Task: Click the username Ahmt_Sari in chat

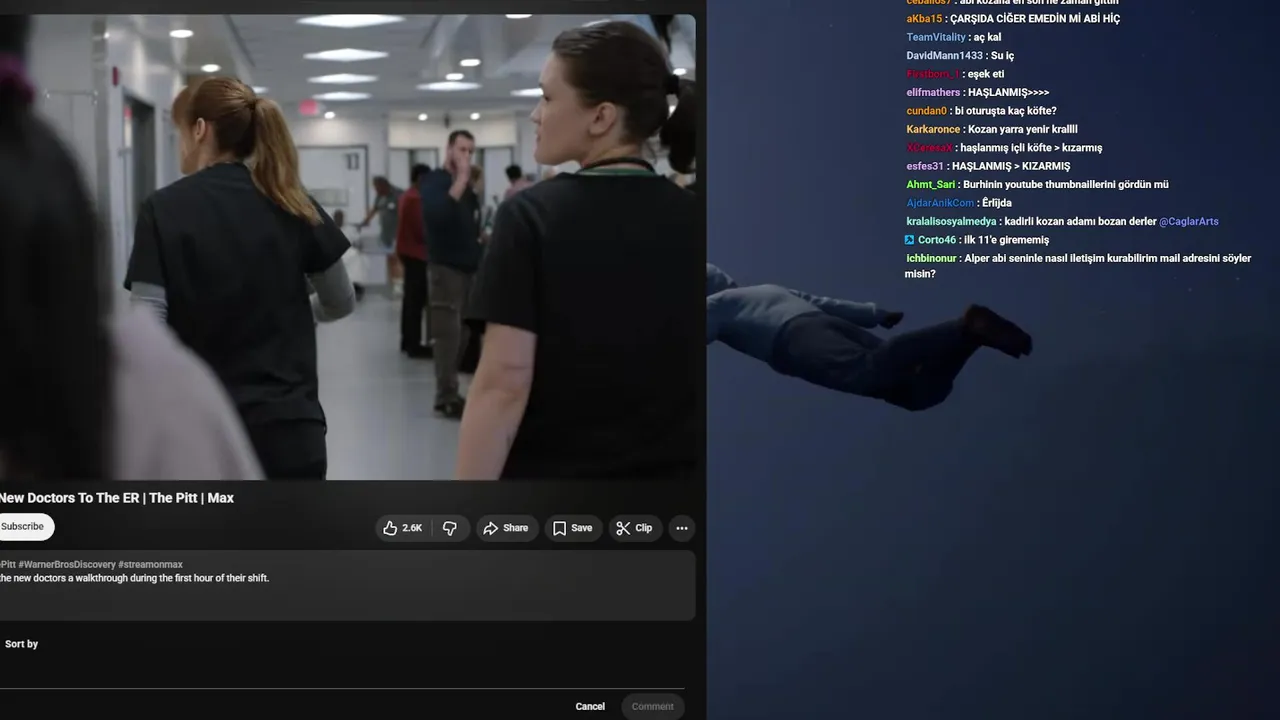Action: [931, 184]
